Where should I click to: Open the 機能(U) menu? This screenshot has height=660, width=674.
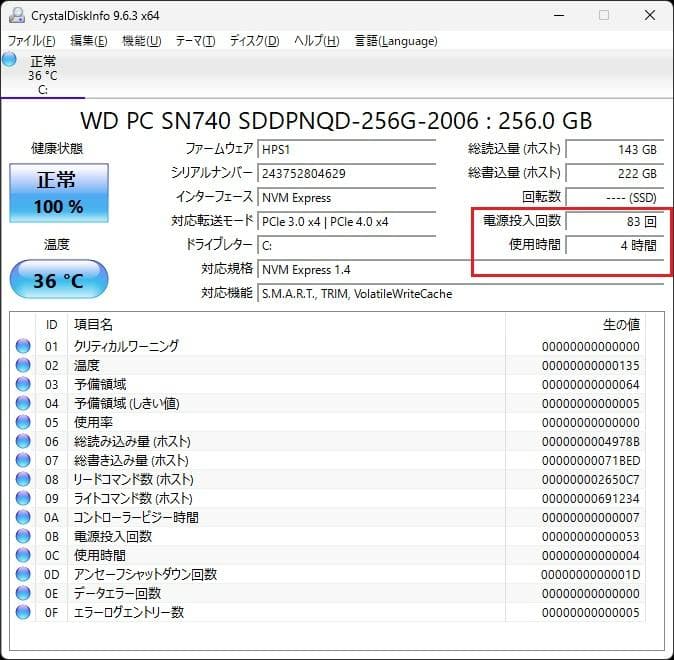pos(141,41)
